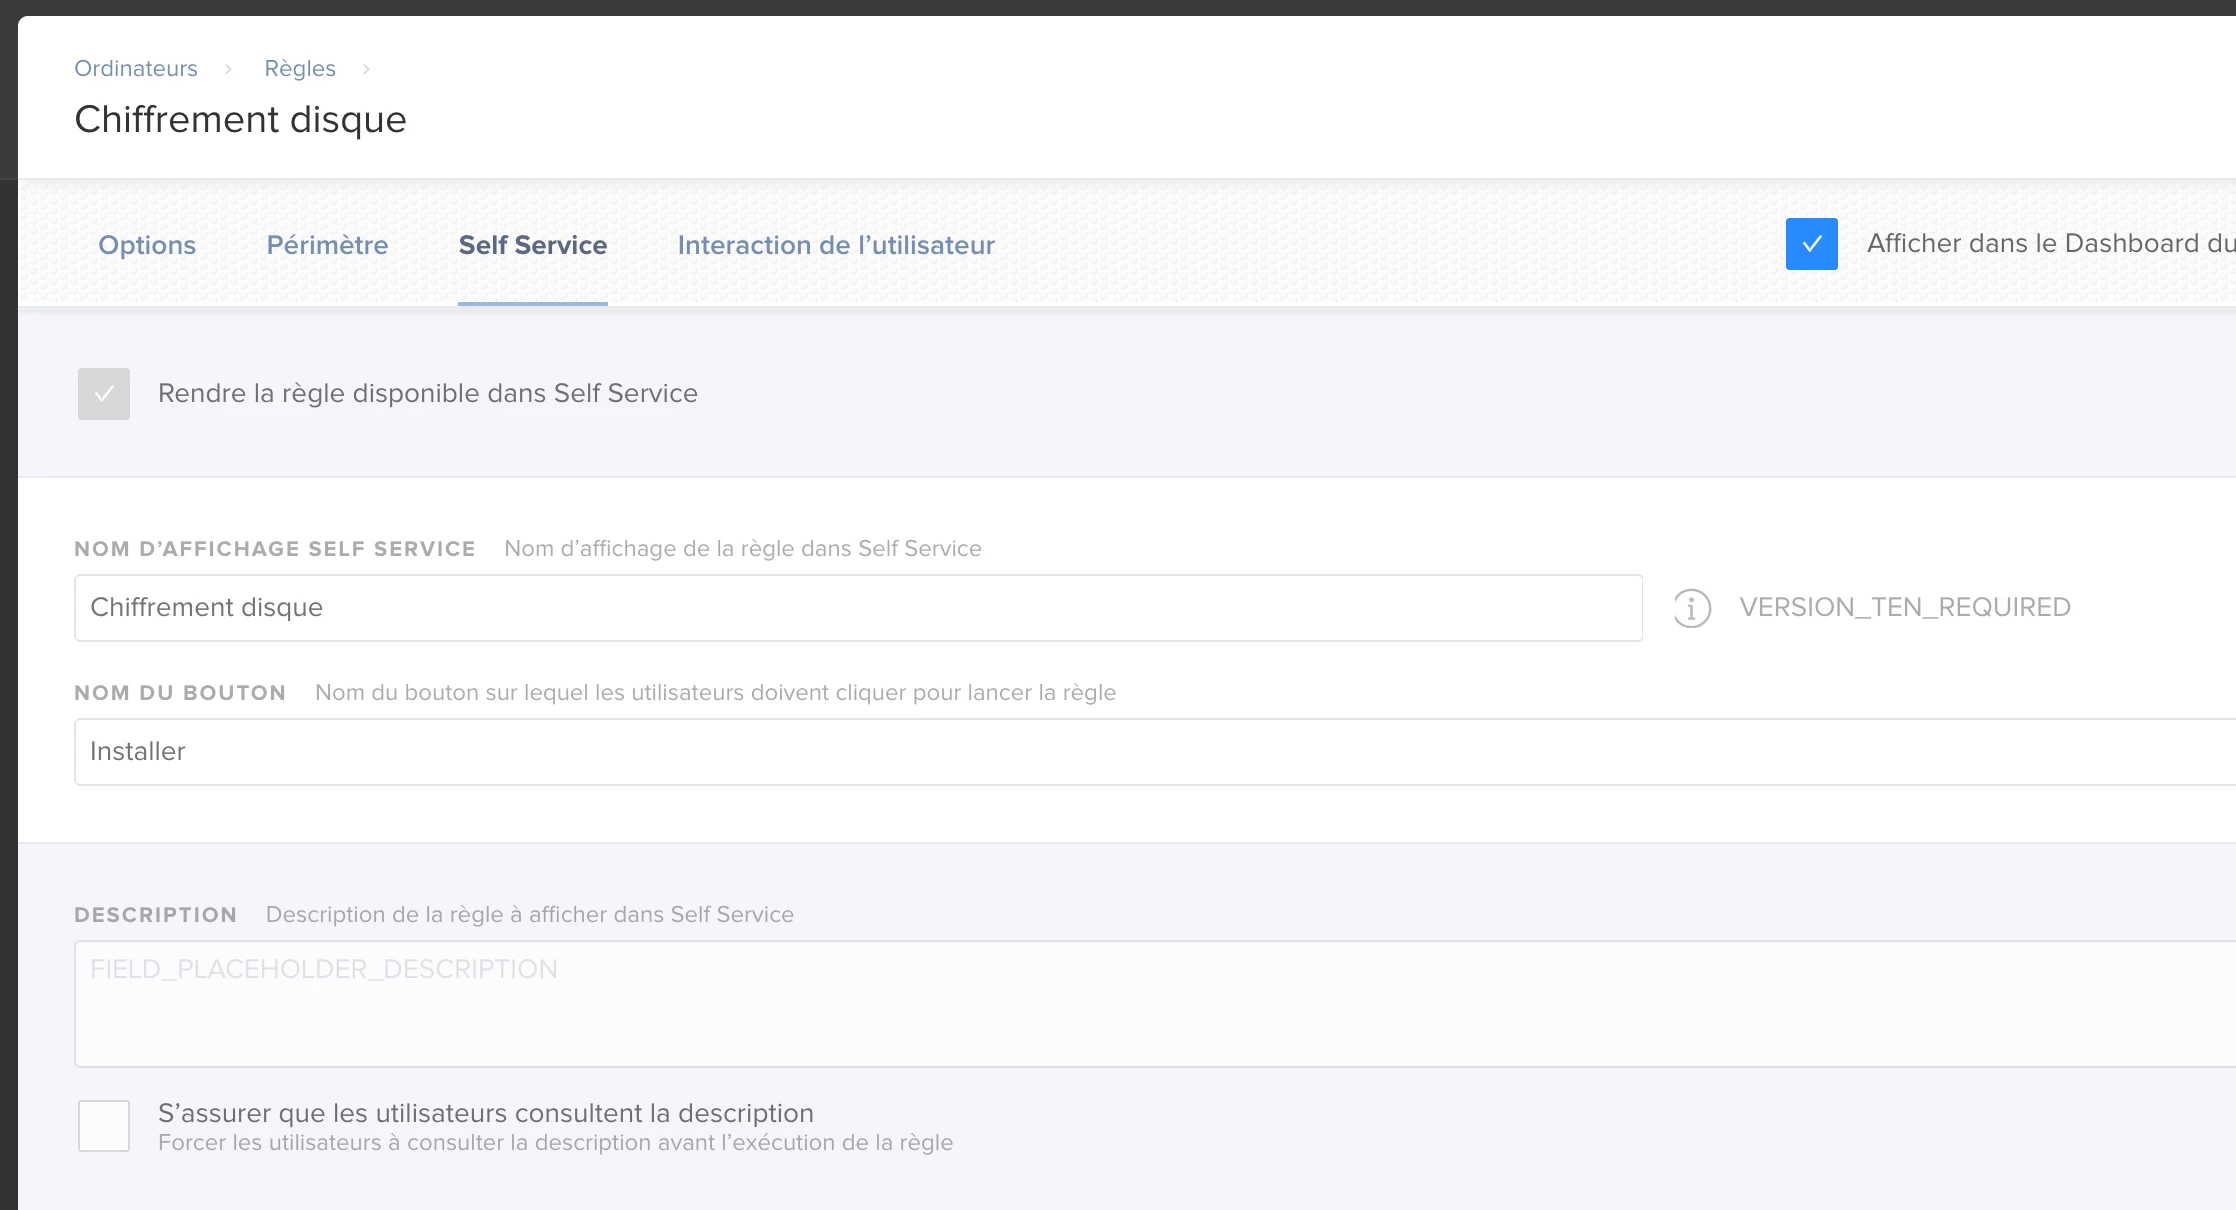Click the chevron after Ordinateurs breadcrumb
Image resolution: width=2236 pixels, height=1210 pixels.
(228, 69)
